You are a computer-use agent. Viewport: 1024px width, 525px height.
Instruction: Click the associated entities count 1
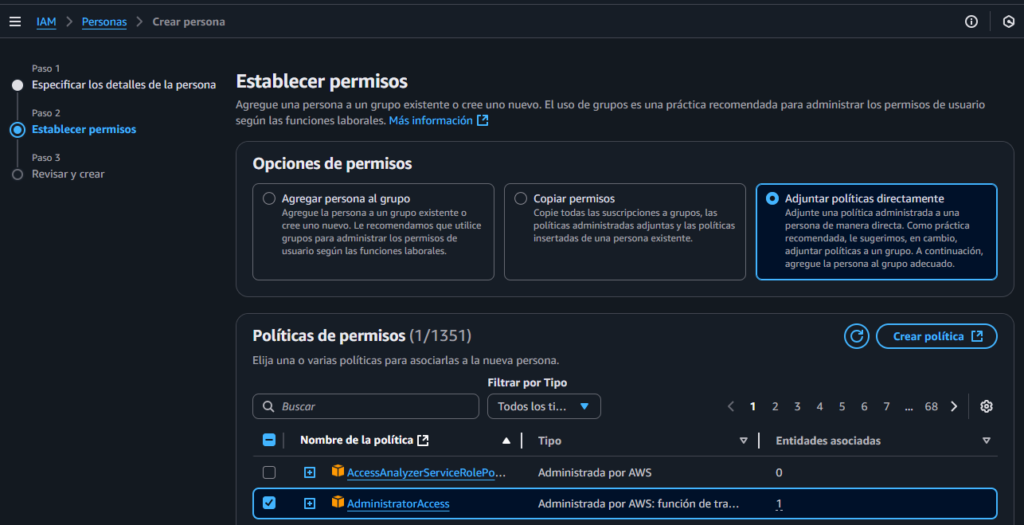[x=778, y=503]
